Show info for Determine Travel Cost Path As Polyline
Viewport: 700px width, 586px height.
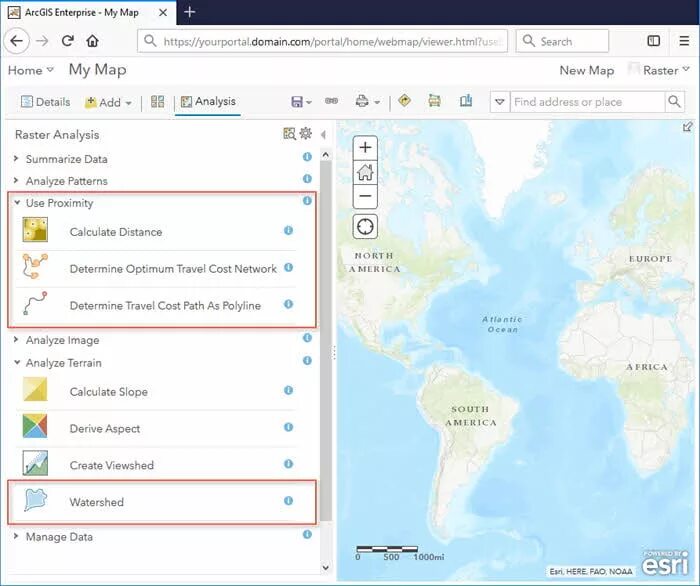point(288,304)
